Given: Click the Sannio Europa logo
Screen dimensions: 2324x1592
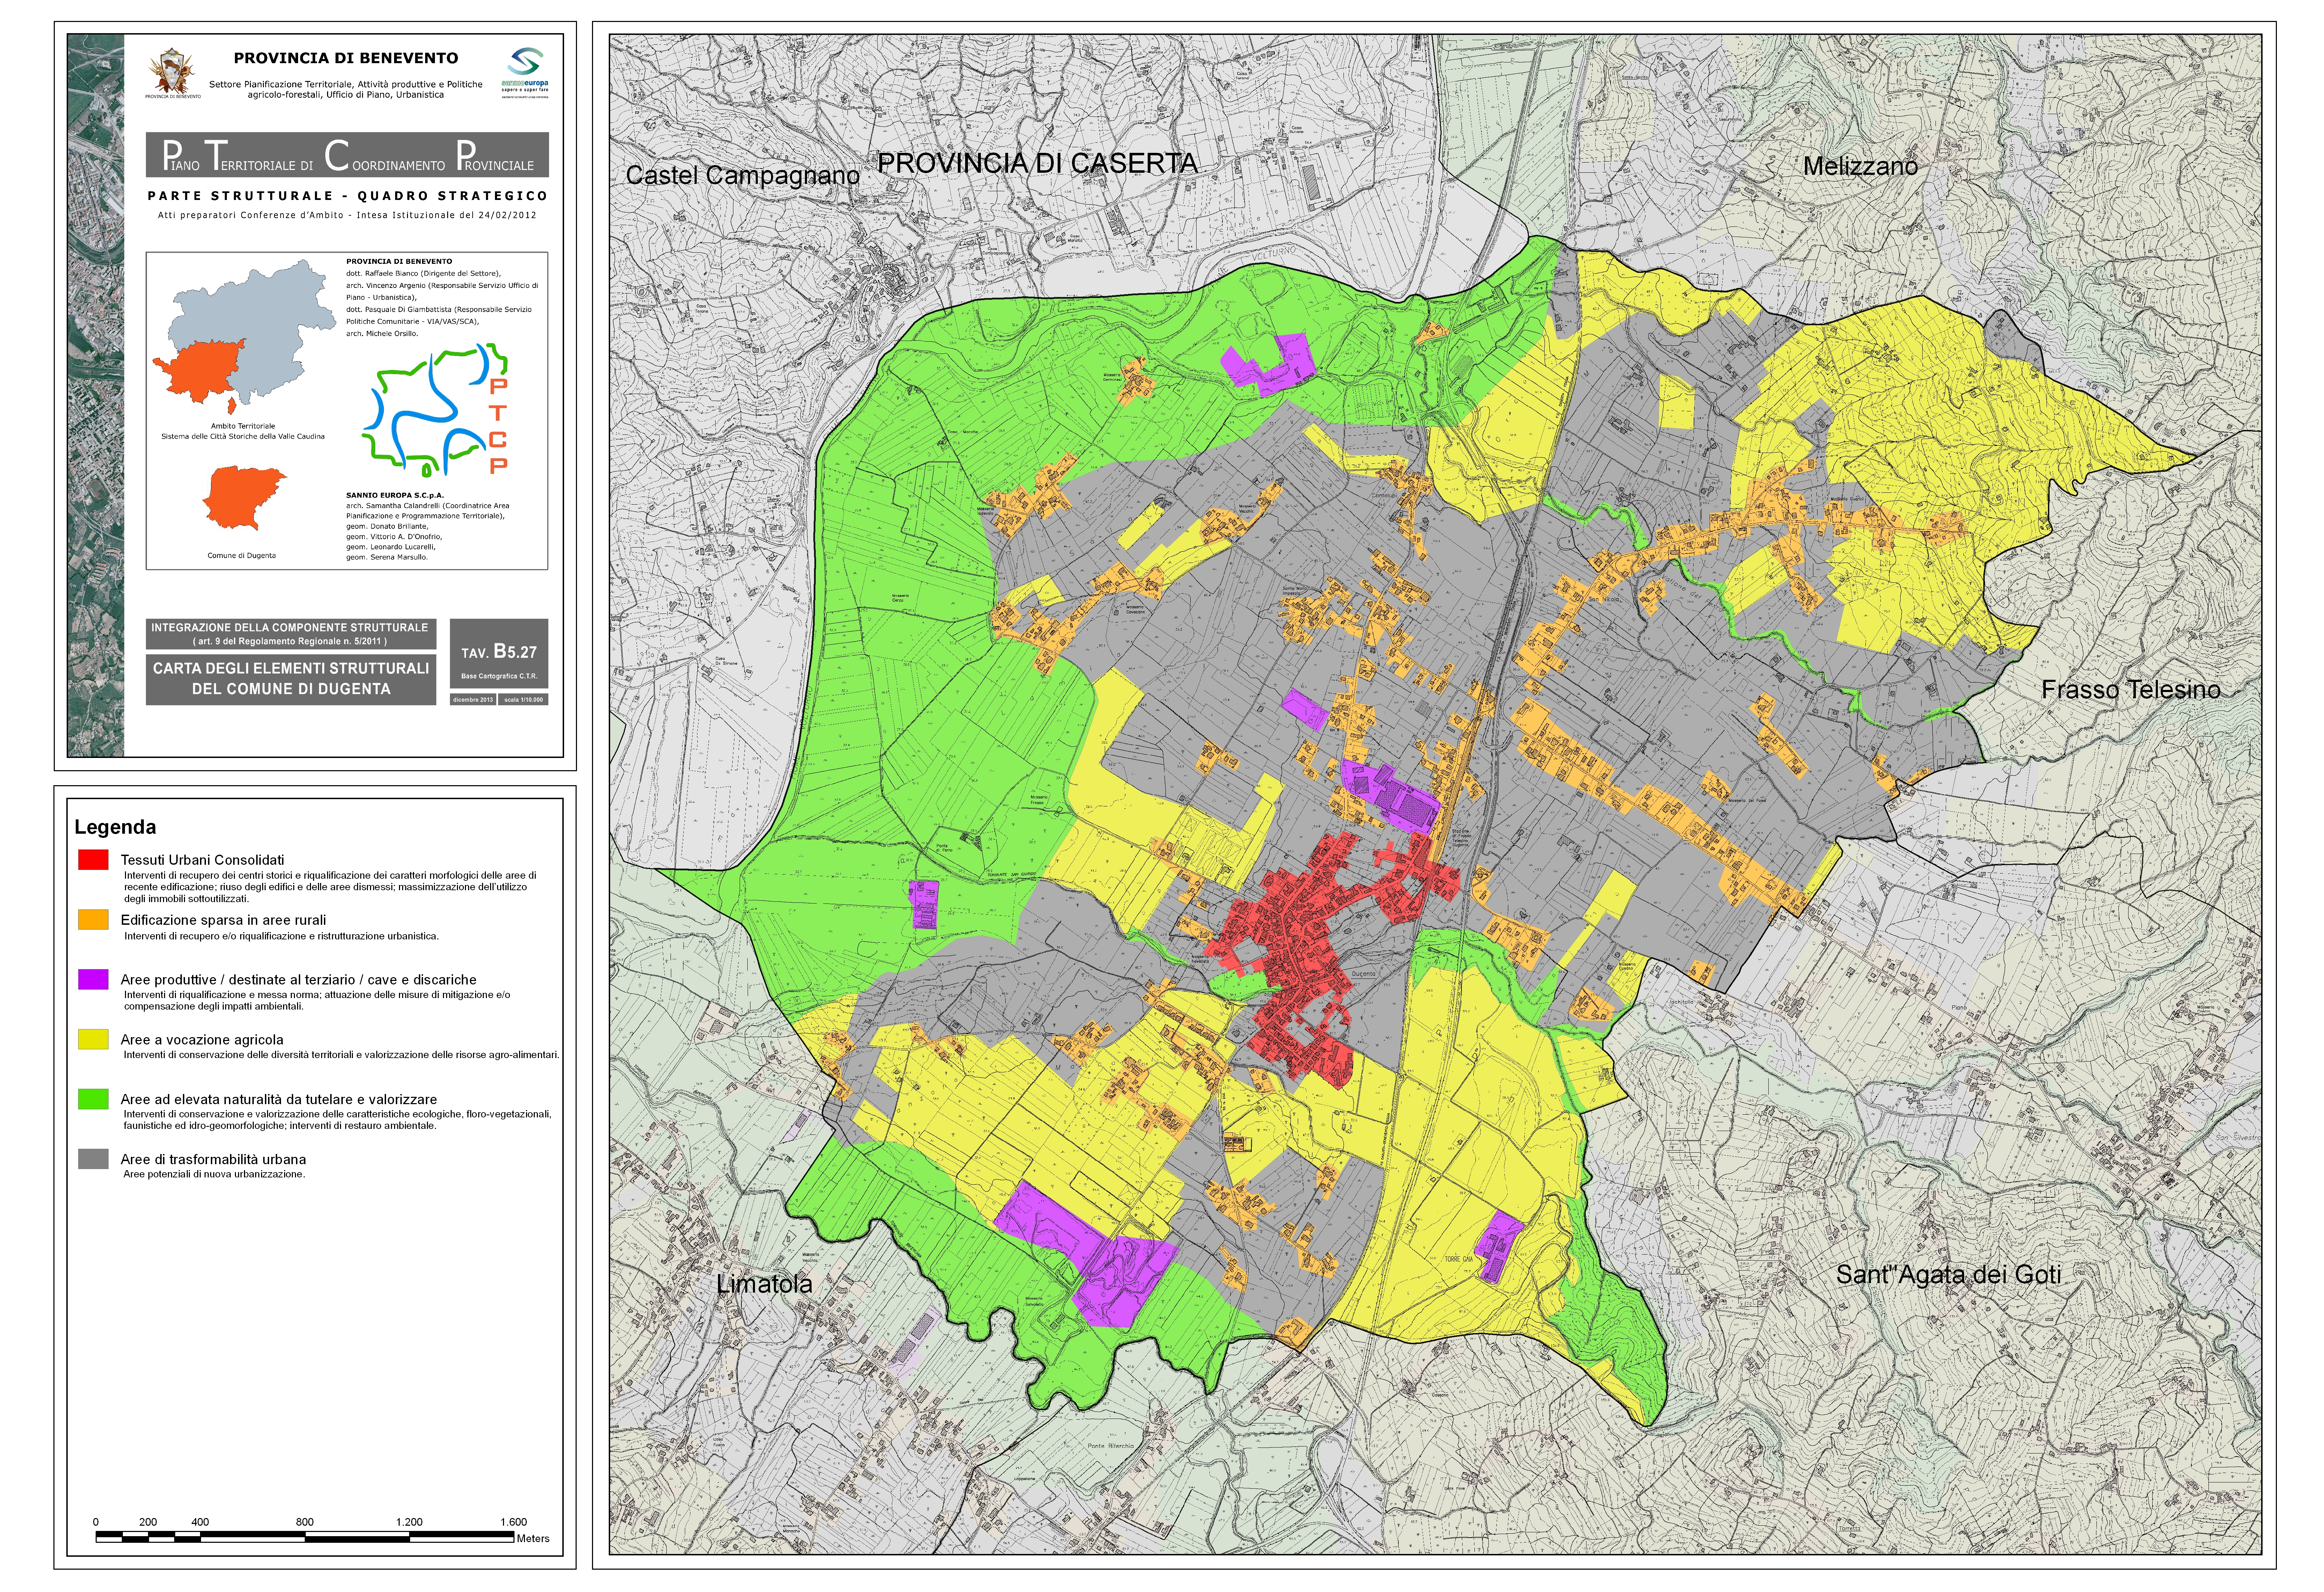Looking at the screenshot, I should 525,73.
